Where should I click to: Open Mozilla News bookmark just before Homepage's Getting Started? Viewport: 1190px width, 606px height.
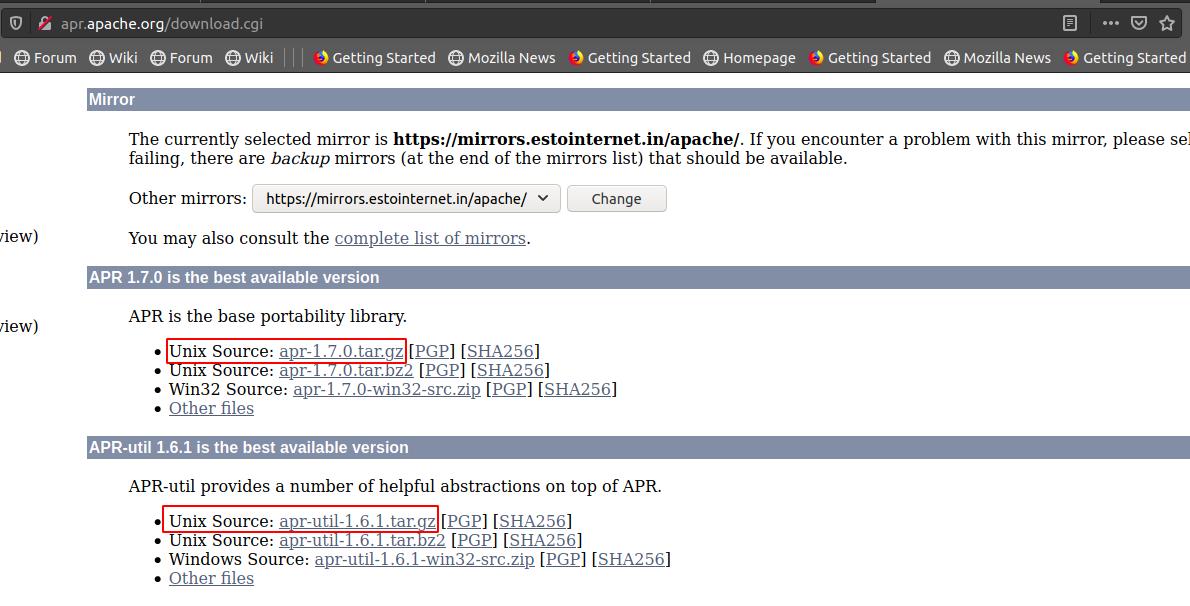click(x=502, y=58)
